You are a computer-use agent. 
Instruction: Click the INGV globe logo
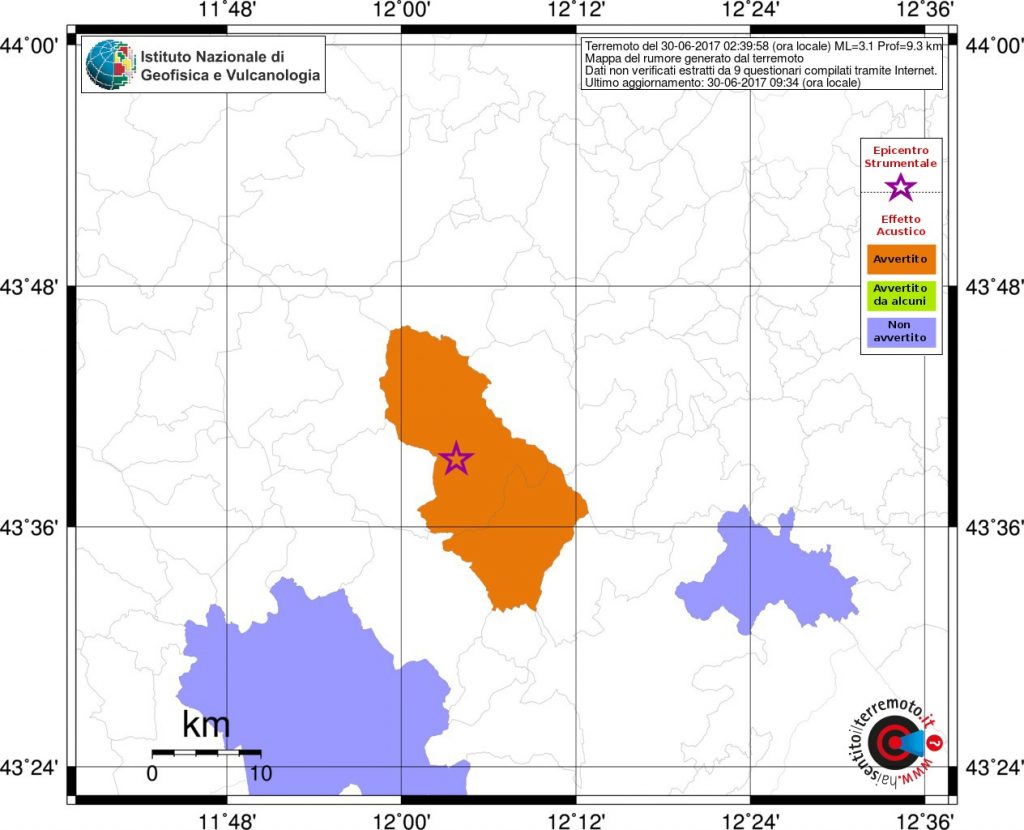108,66
